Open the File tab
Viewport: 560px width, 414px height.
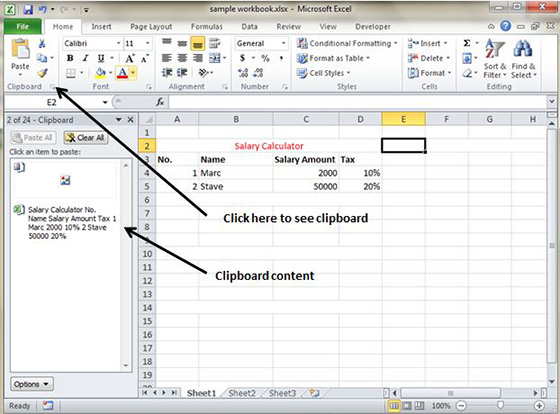[x=22, y=26]
